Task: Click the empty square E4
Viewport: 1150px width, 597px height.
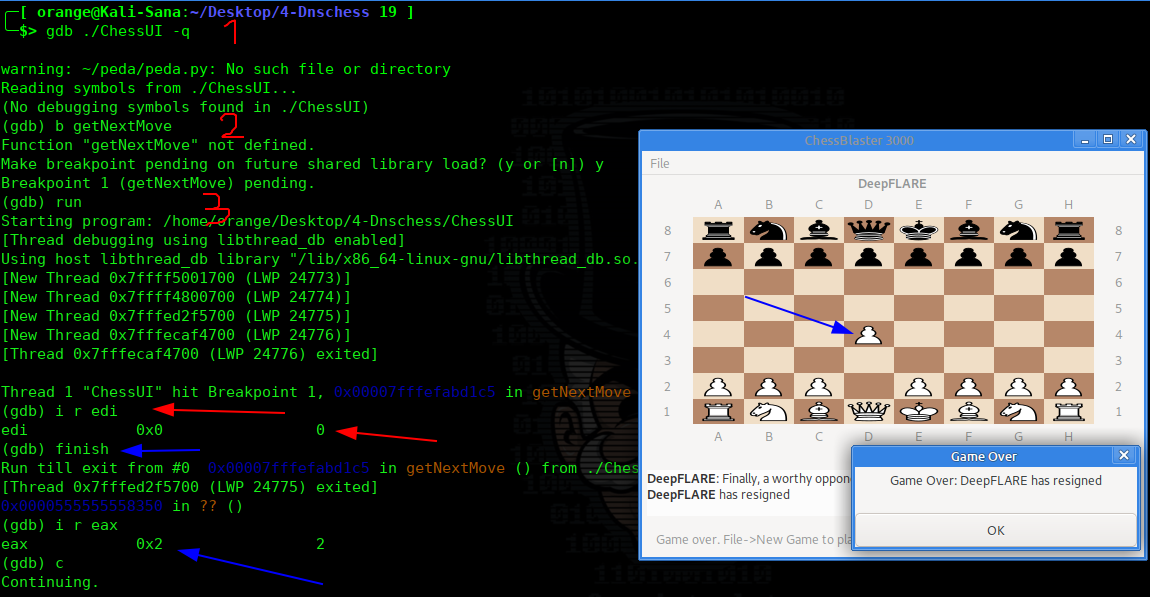Action: pos(918,334)
